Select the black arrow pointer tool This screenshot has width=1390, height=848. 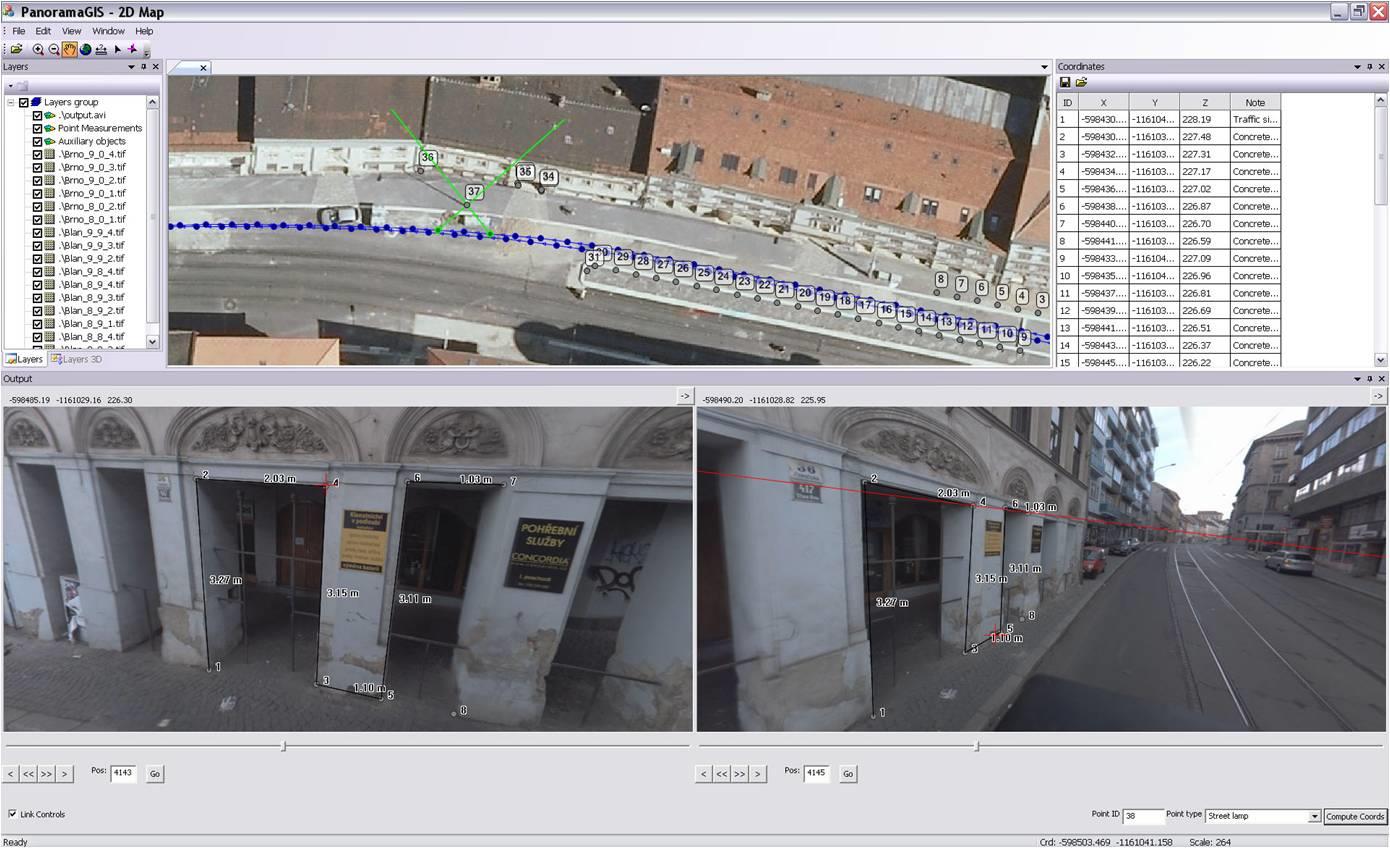(117, 49)
